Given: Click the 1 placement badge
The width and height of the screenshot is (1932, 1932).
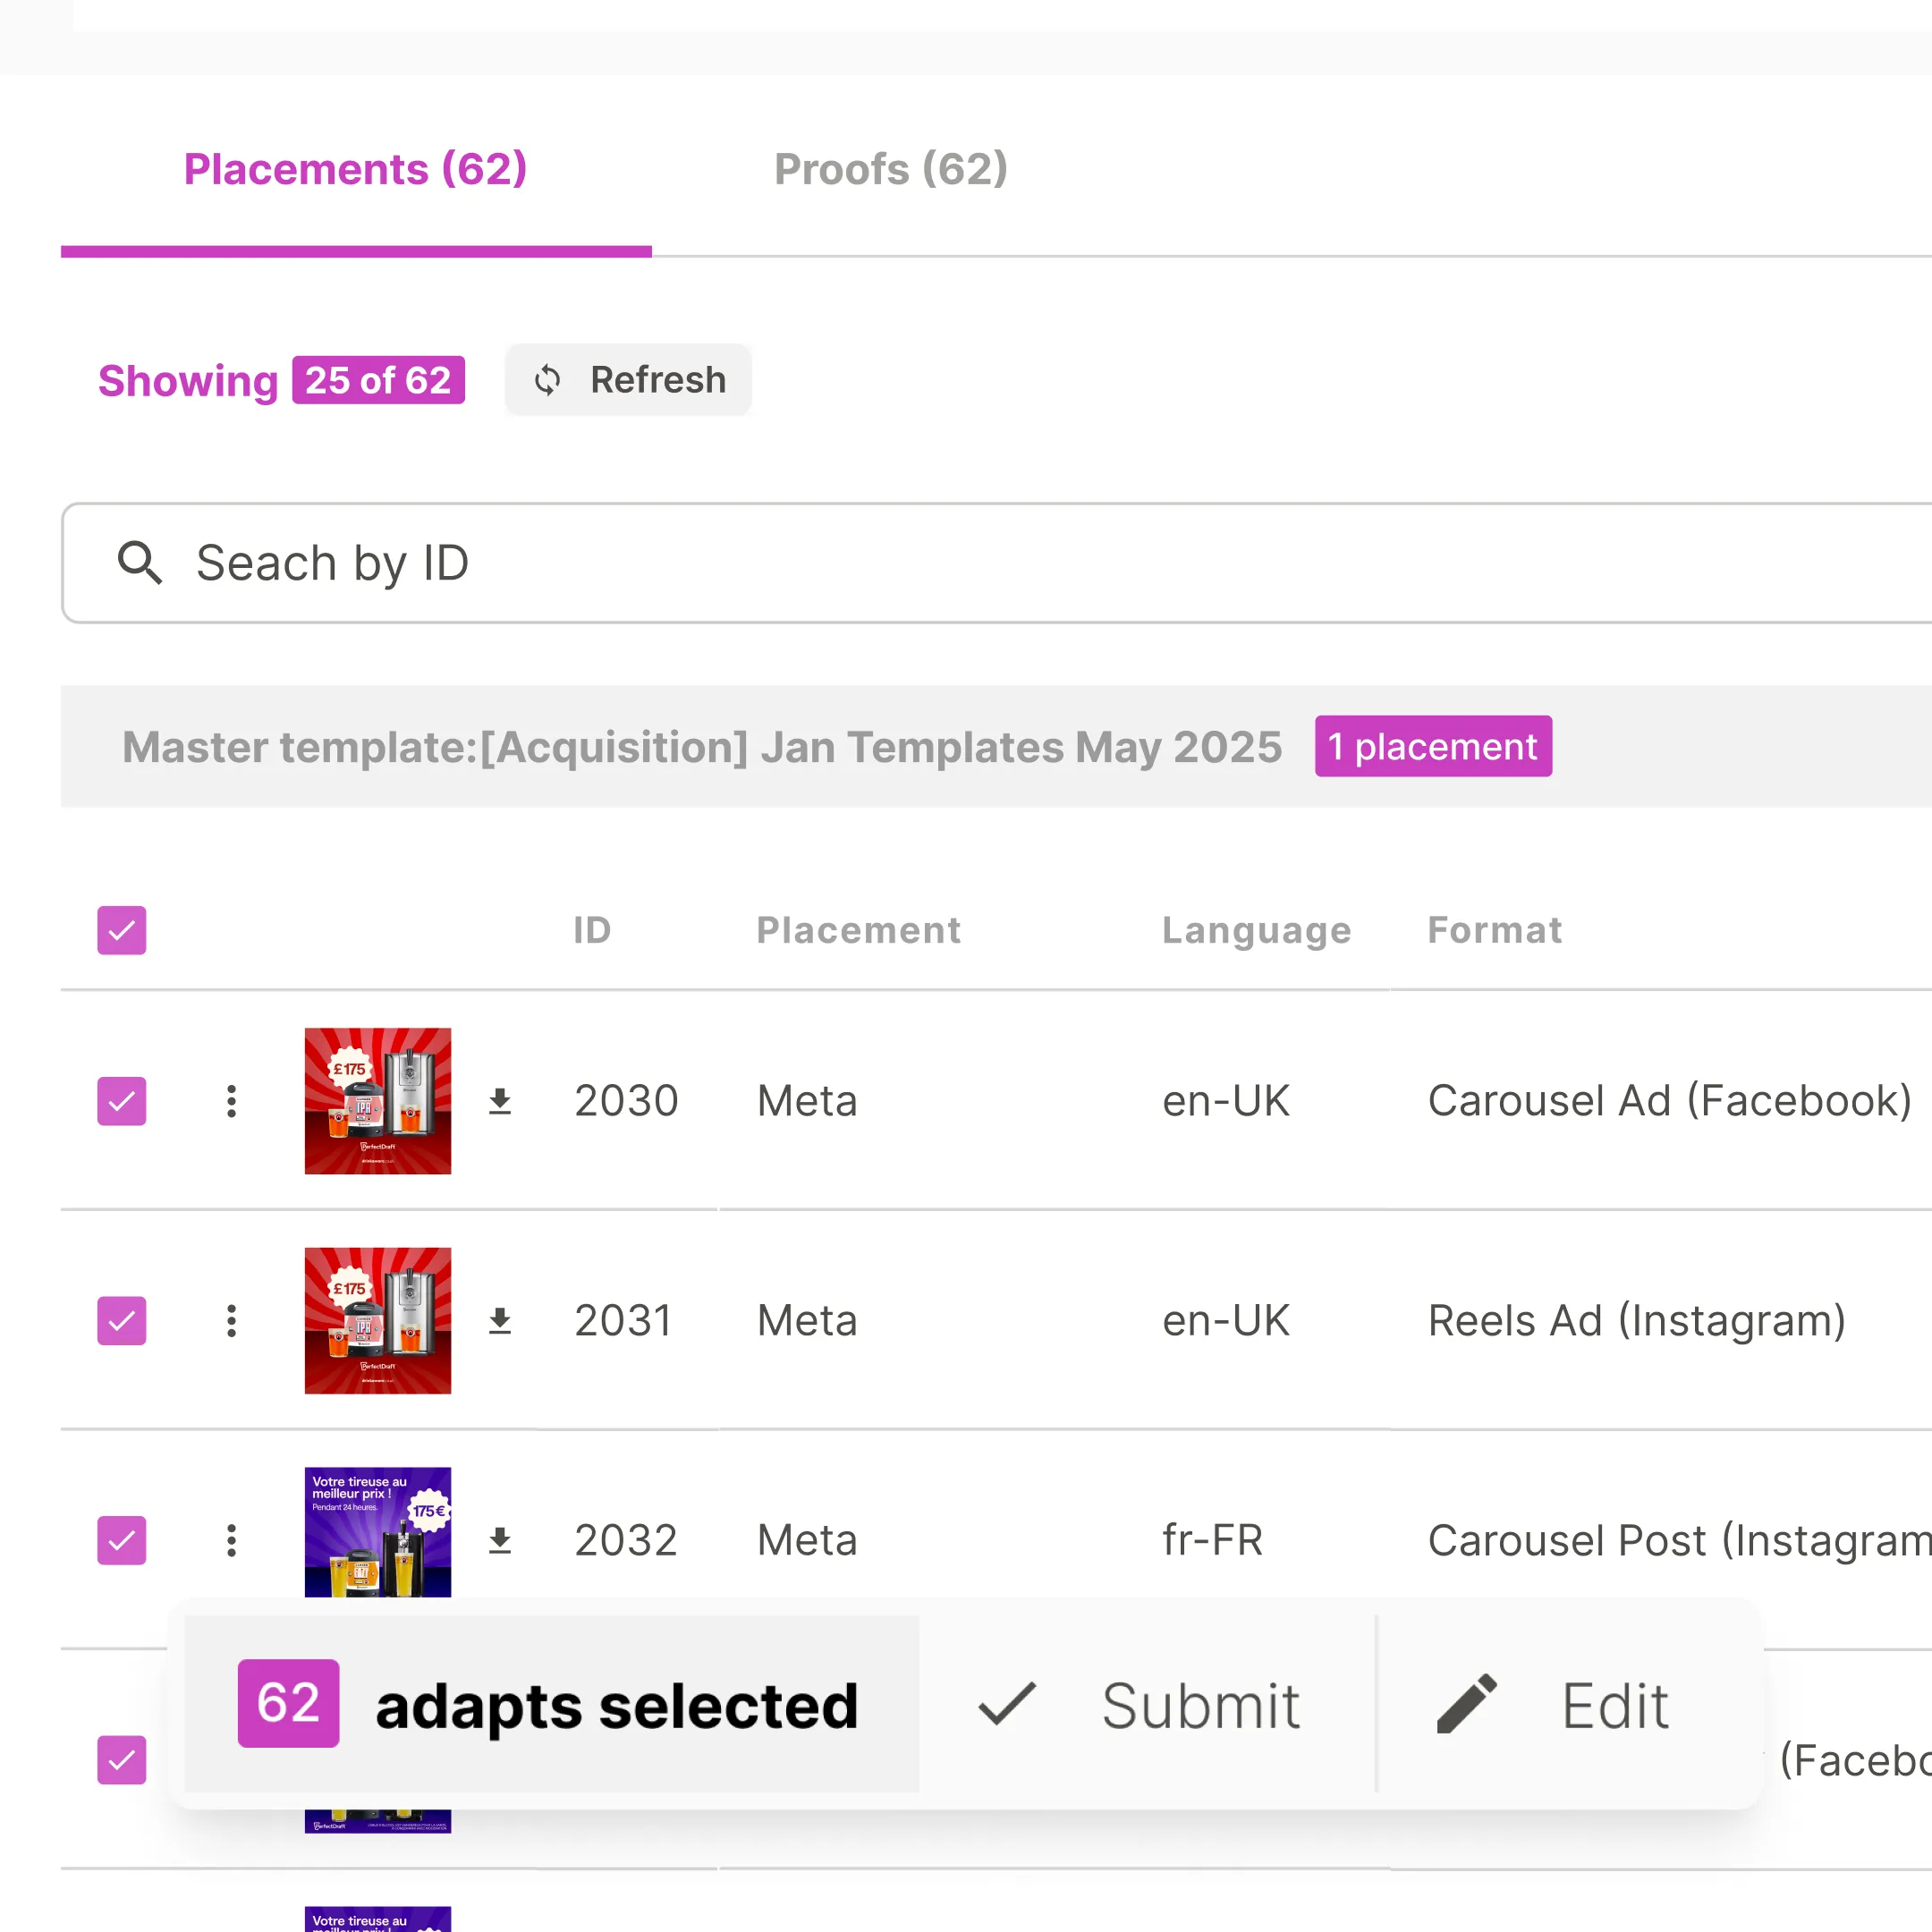Looking at the screenshot, I should coord(1433,746).
